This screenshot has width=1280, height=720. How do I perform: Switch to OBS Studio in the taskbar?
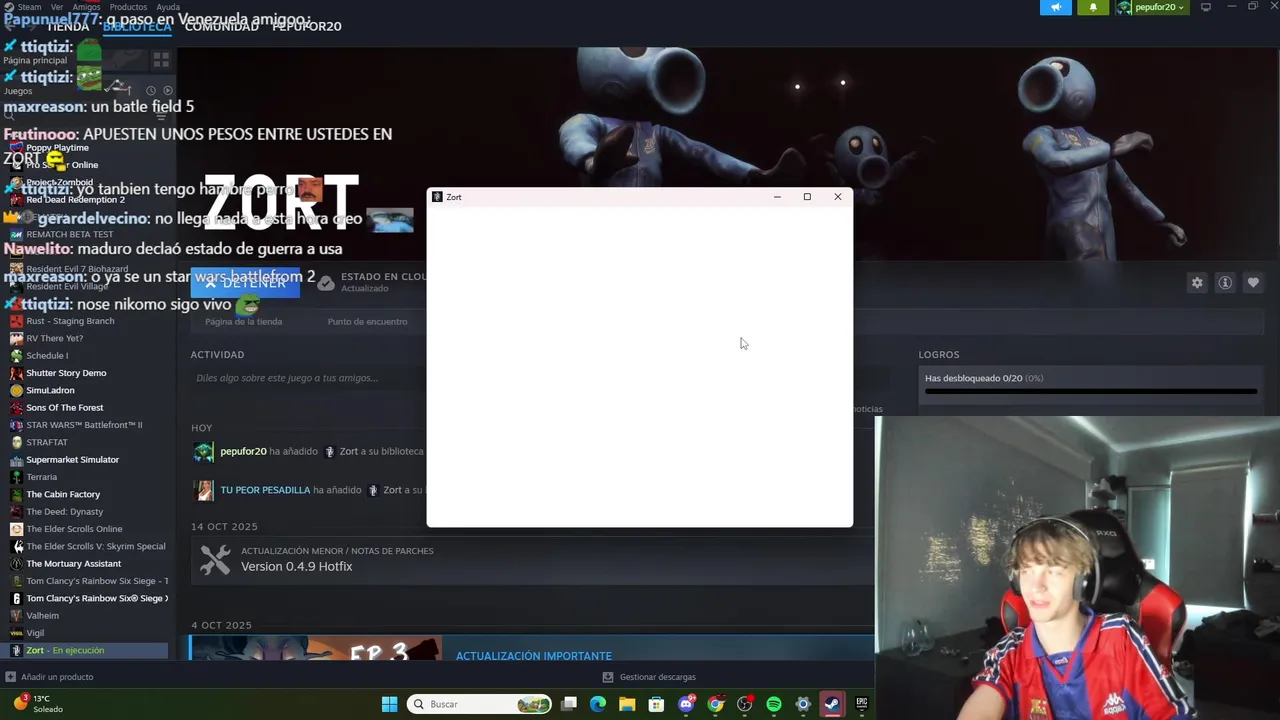point(744,704)
